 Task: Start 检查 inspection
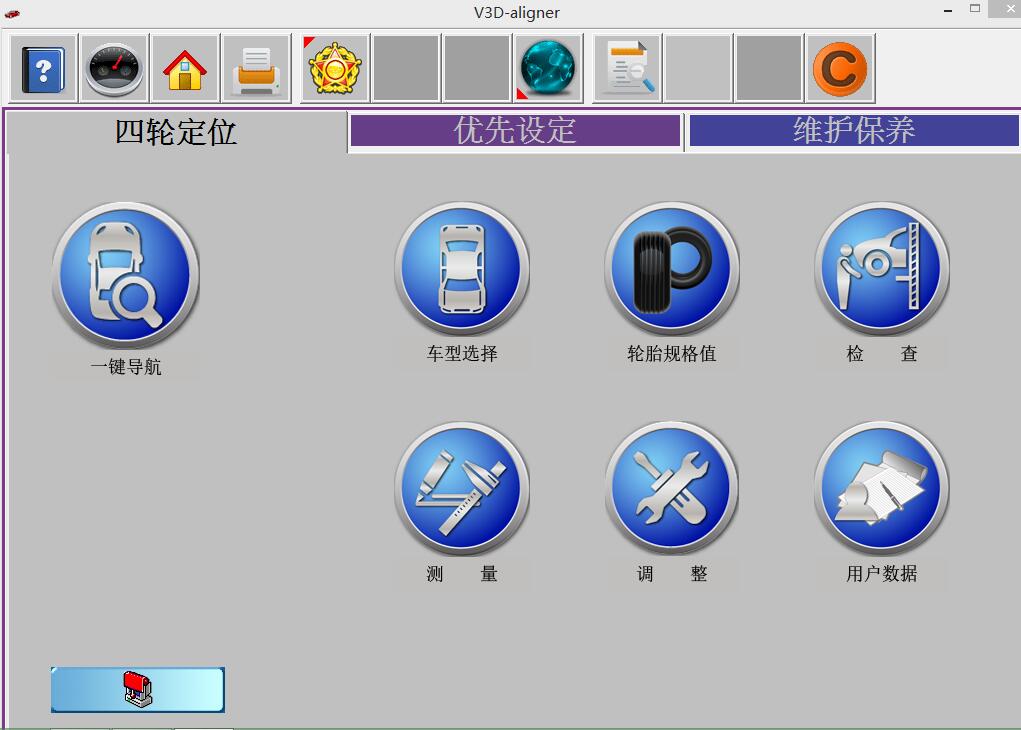(x=881, y=270)
